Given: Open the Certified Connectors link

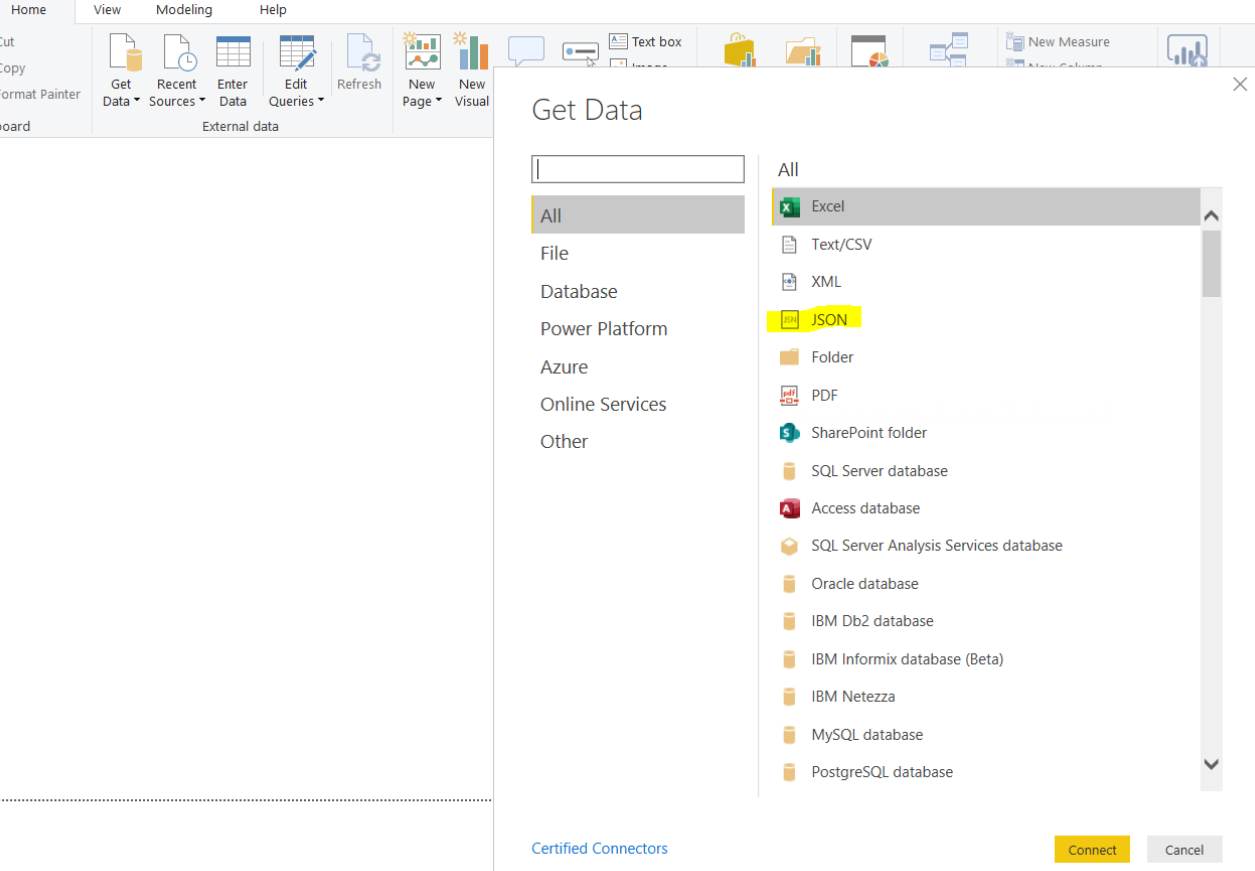Looking at the screenshot, I should [600, 849].
